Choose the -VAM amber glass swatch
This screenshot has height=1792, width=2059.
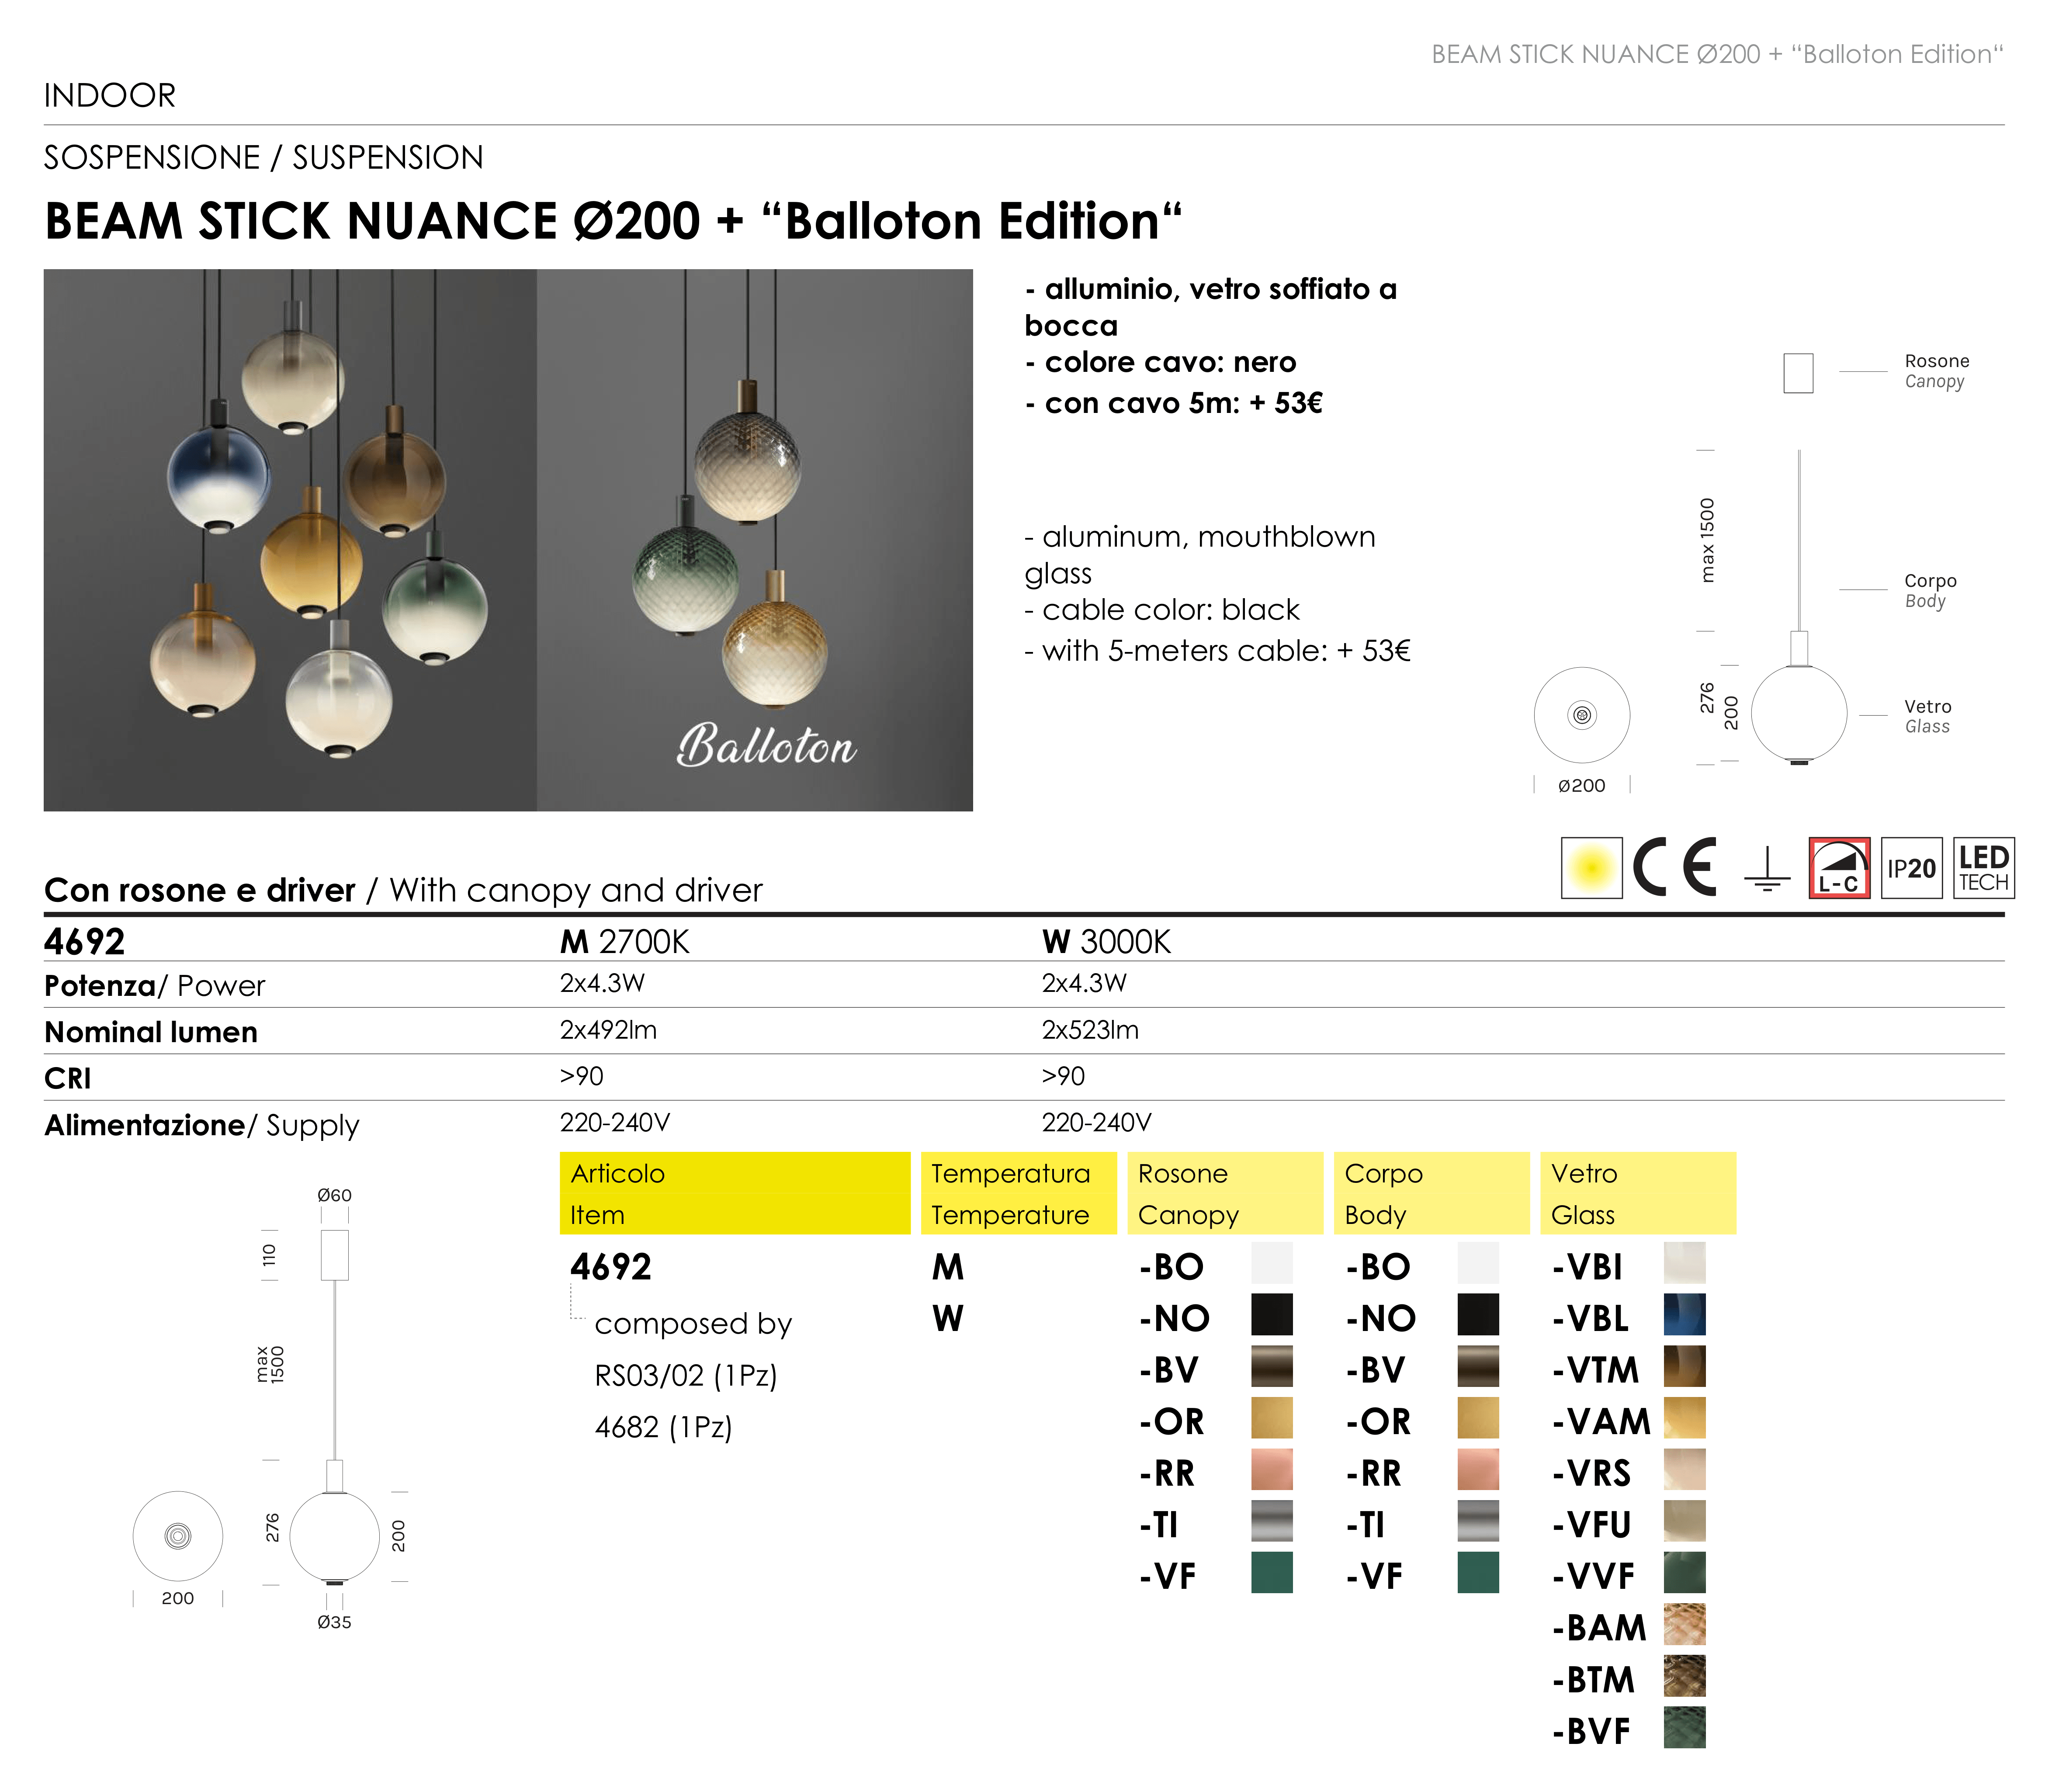tap(1685, 1418)
